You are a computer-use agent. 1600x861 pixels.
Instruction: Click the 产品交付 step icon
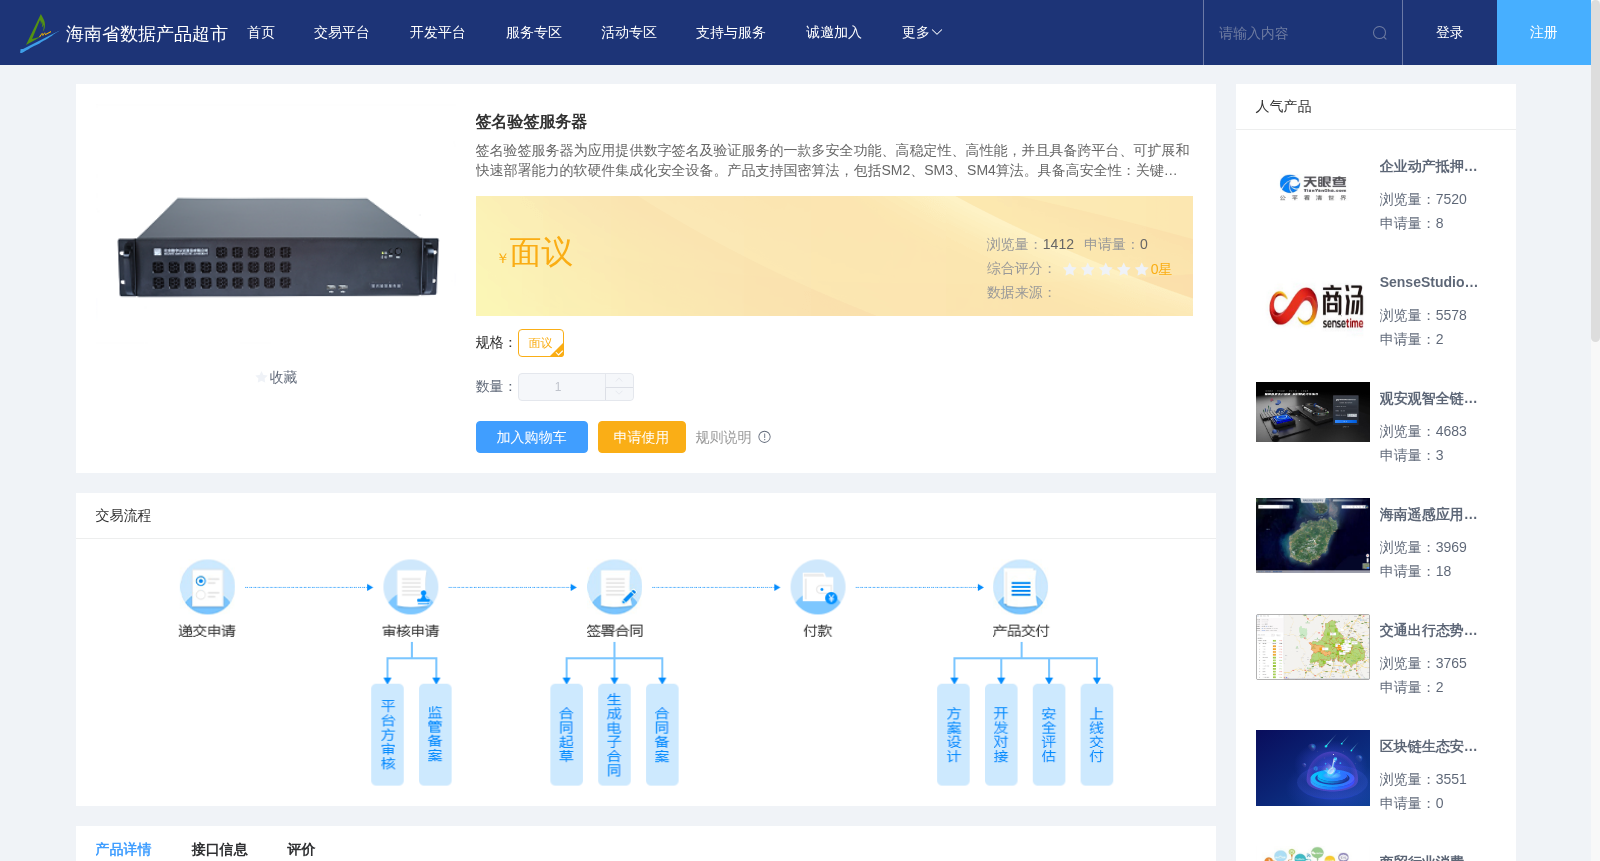[x=1021, y=587]
